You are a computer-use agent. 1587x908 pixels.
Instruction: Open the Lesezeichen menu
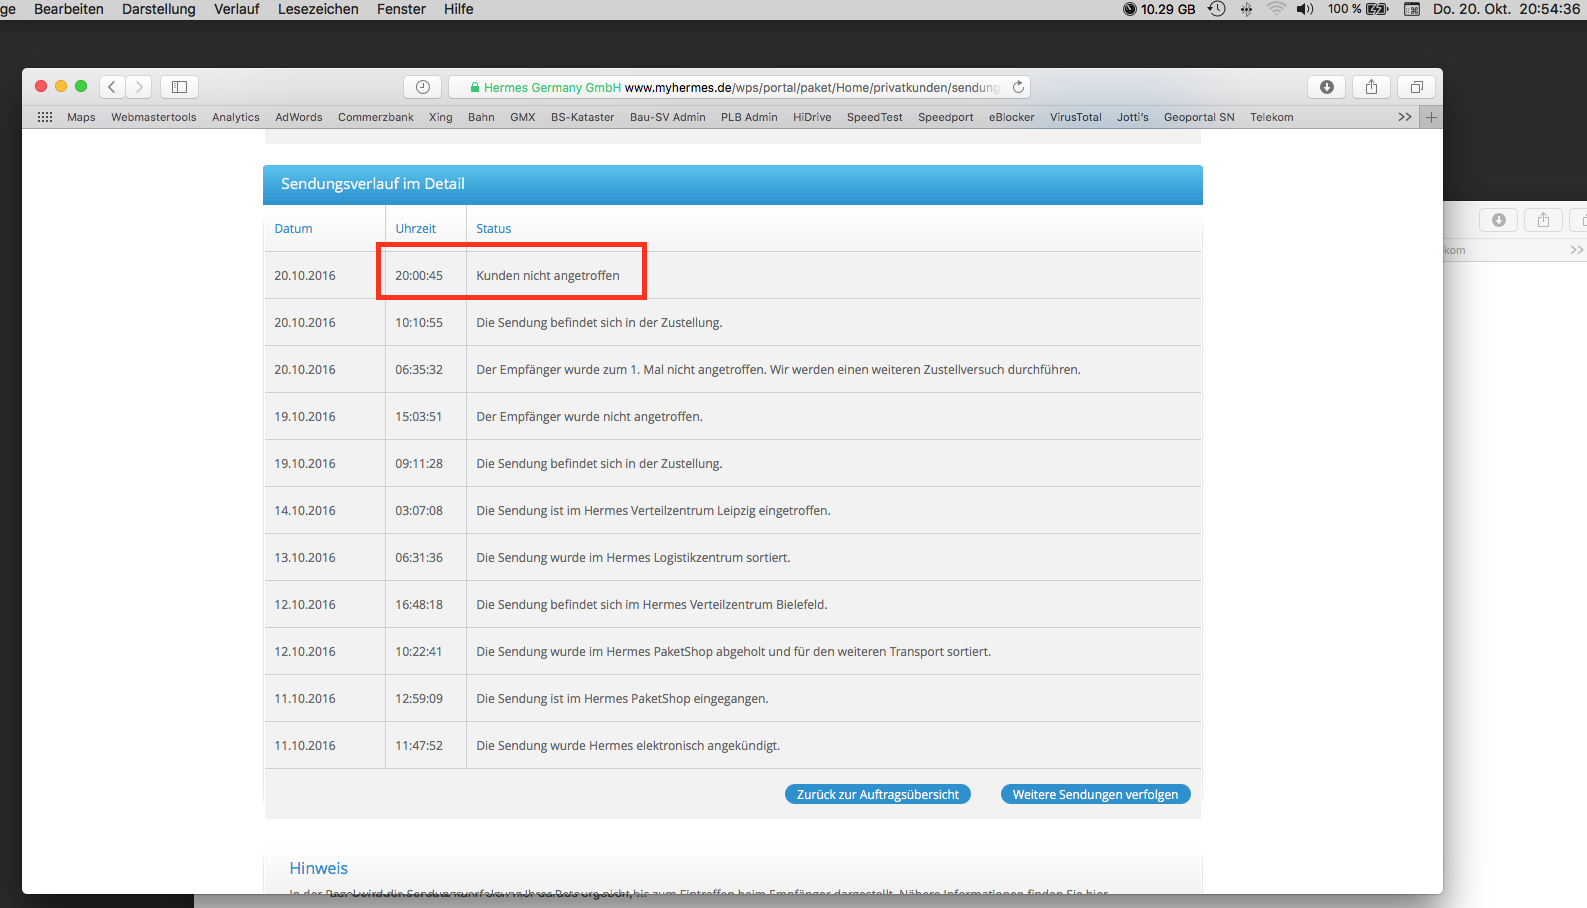click(318, 9)
